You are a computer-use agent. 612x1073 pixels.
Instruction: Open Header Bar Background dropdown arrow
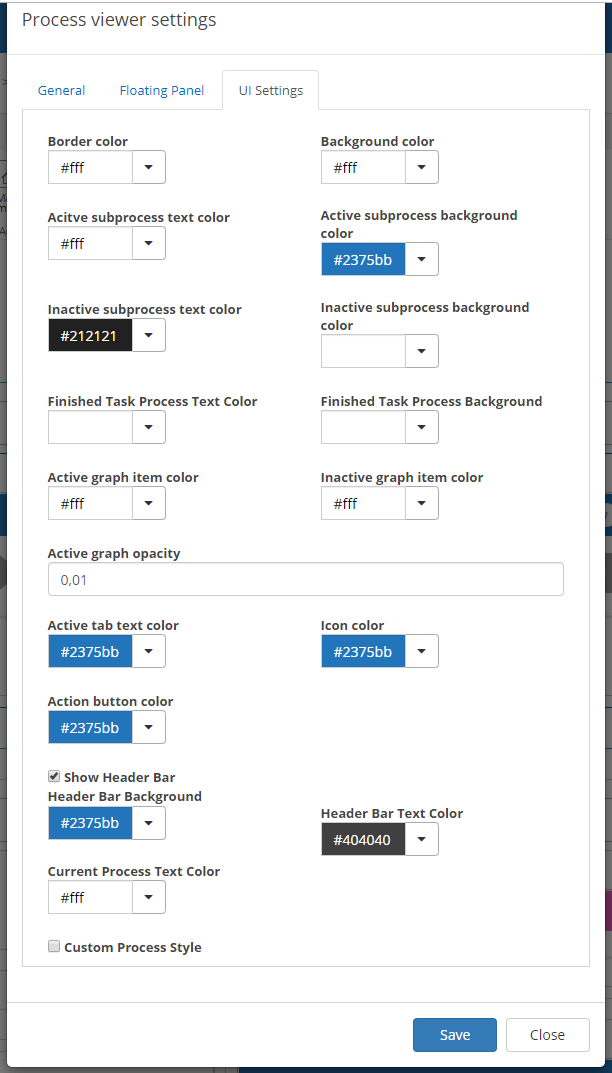pos(149,823)
